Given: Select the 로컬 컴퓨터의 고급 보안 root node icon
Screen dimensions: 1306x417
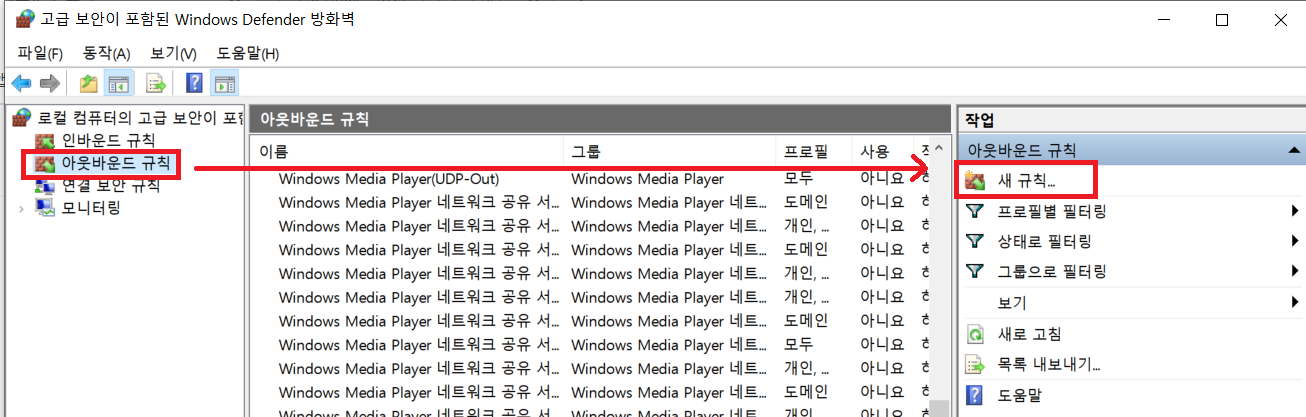Looking at the screenshot, I should click(x=22, y=118).
